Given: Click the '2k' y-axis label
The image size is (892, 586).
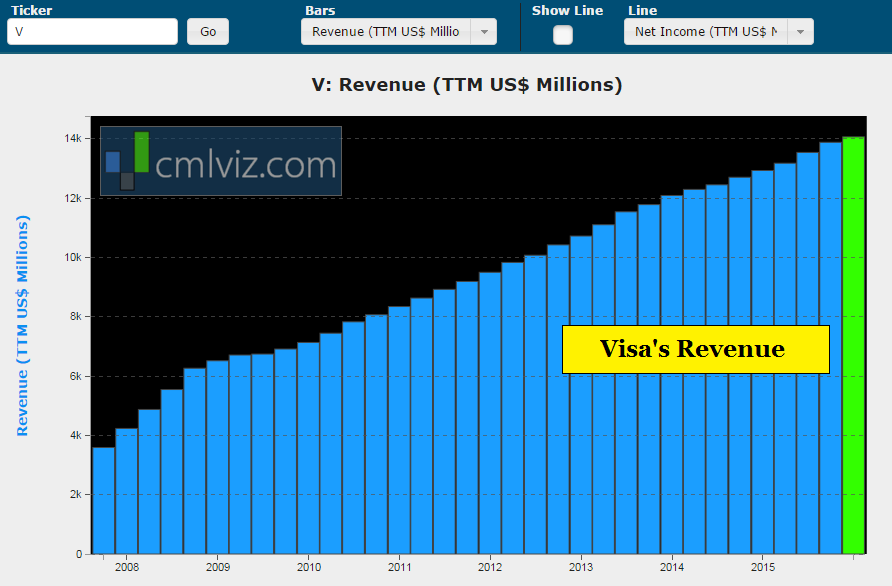Looking at the screenshot, I should coord(75,494).
